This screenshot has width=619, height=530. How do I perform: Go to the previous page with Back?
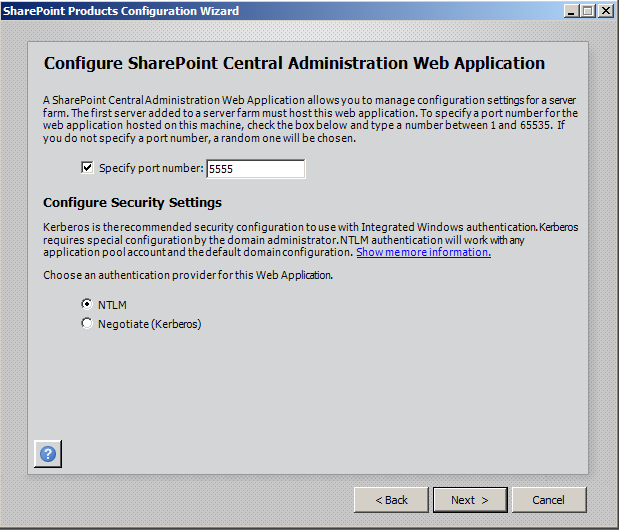click(391, 500)
